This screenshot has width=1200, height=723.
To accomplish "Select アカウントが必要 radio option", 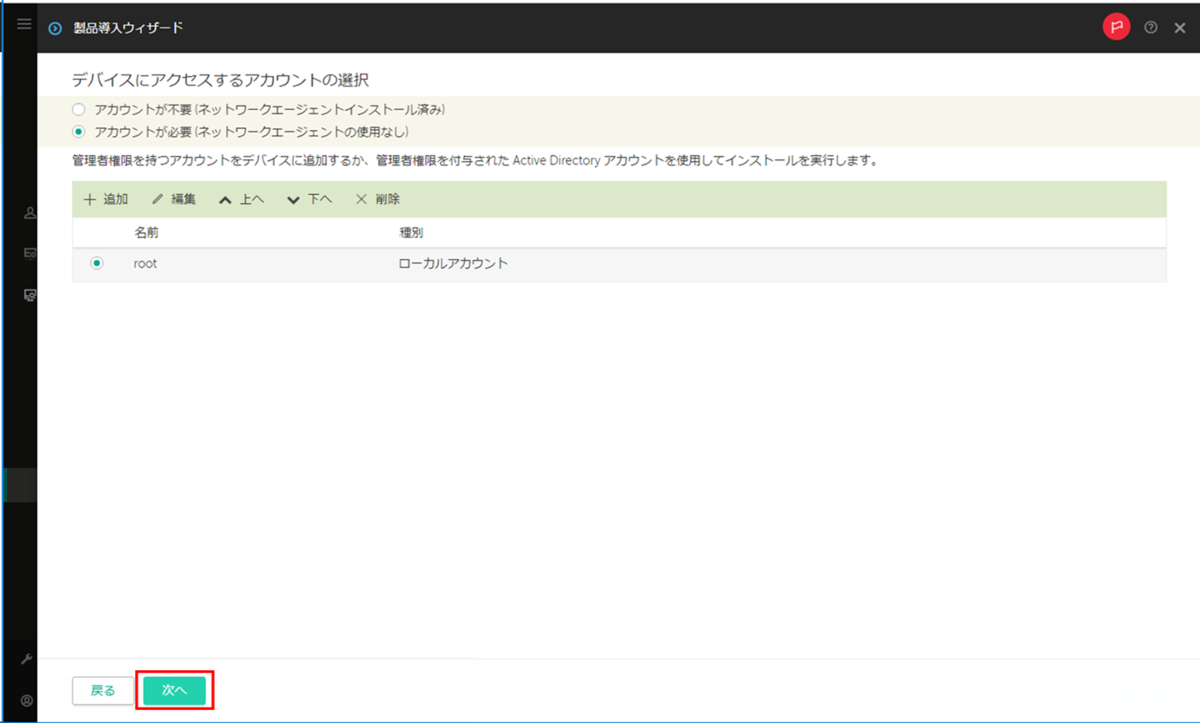I will (79, 129).
